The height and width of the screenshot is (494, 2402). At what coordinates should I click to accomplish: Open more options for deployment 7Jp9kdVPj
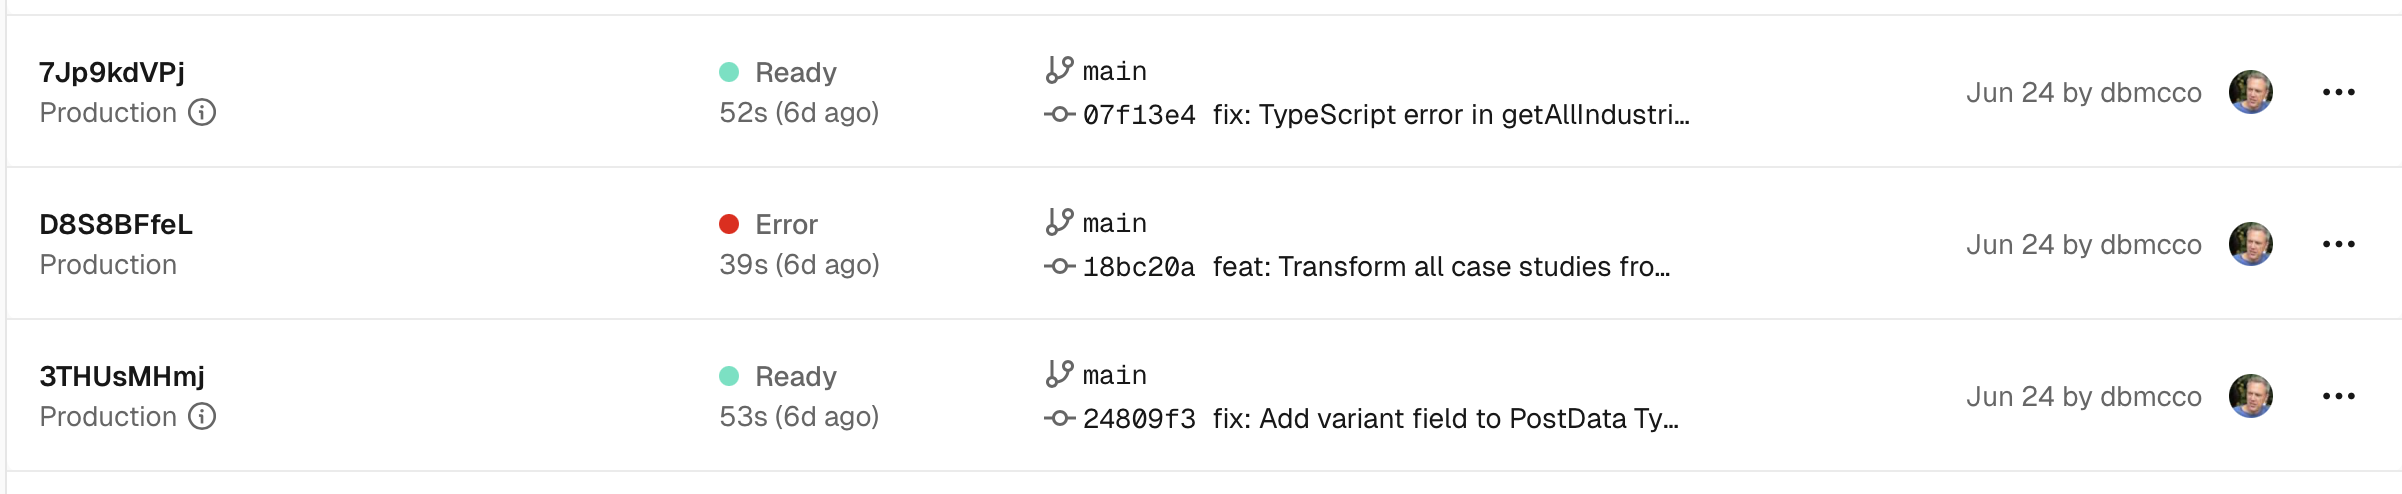tap(2339, 92)
